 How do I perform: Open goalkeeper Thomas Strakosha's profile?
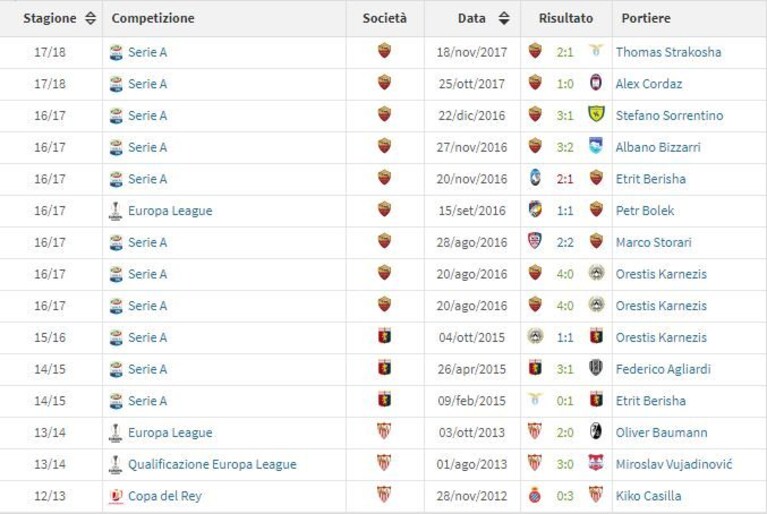(x=668, y=52)
